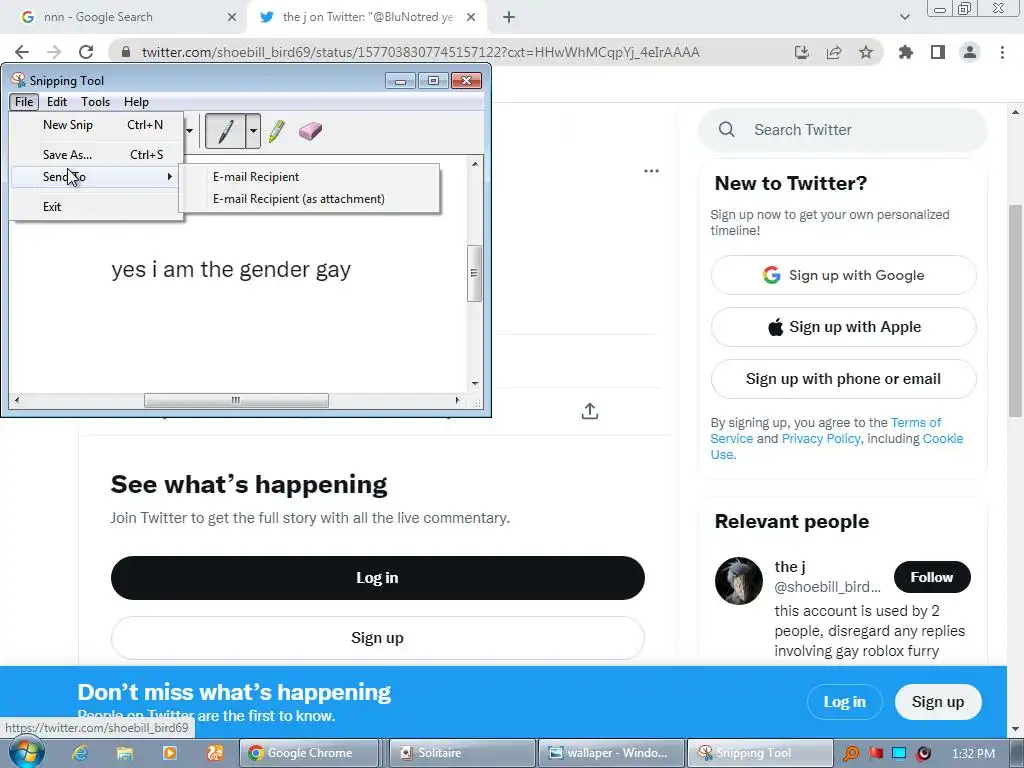This screenshot has height=768, width=1024.
Task: Open a new Chrome tab
Action: click(509, 18)
